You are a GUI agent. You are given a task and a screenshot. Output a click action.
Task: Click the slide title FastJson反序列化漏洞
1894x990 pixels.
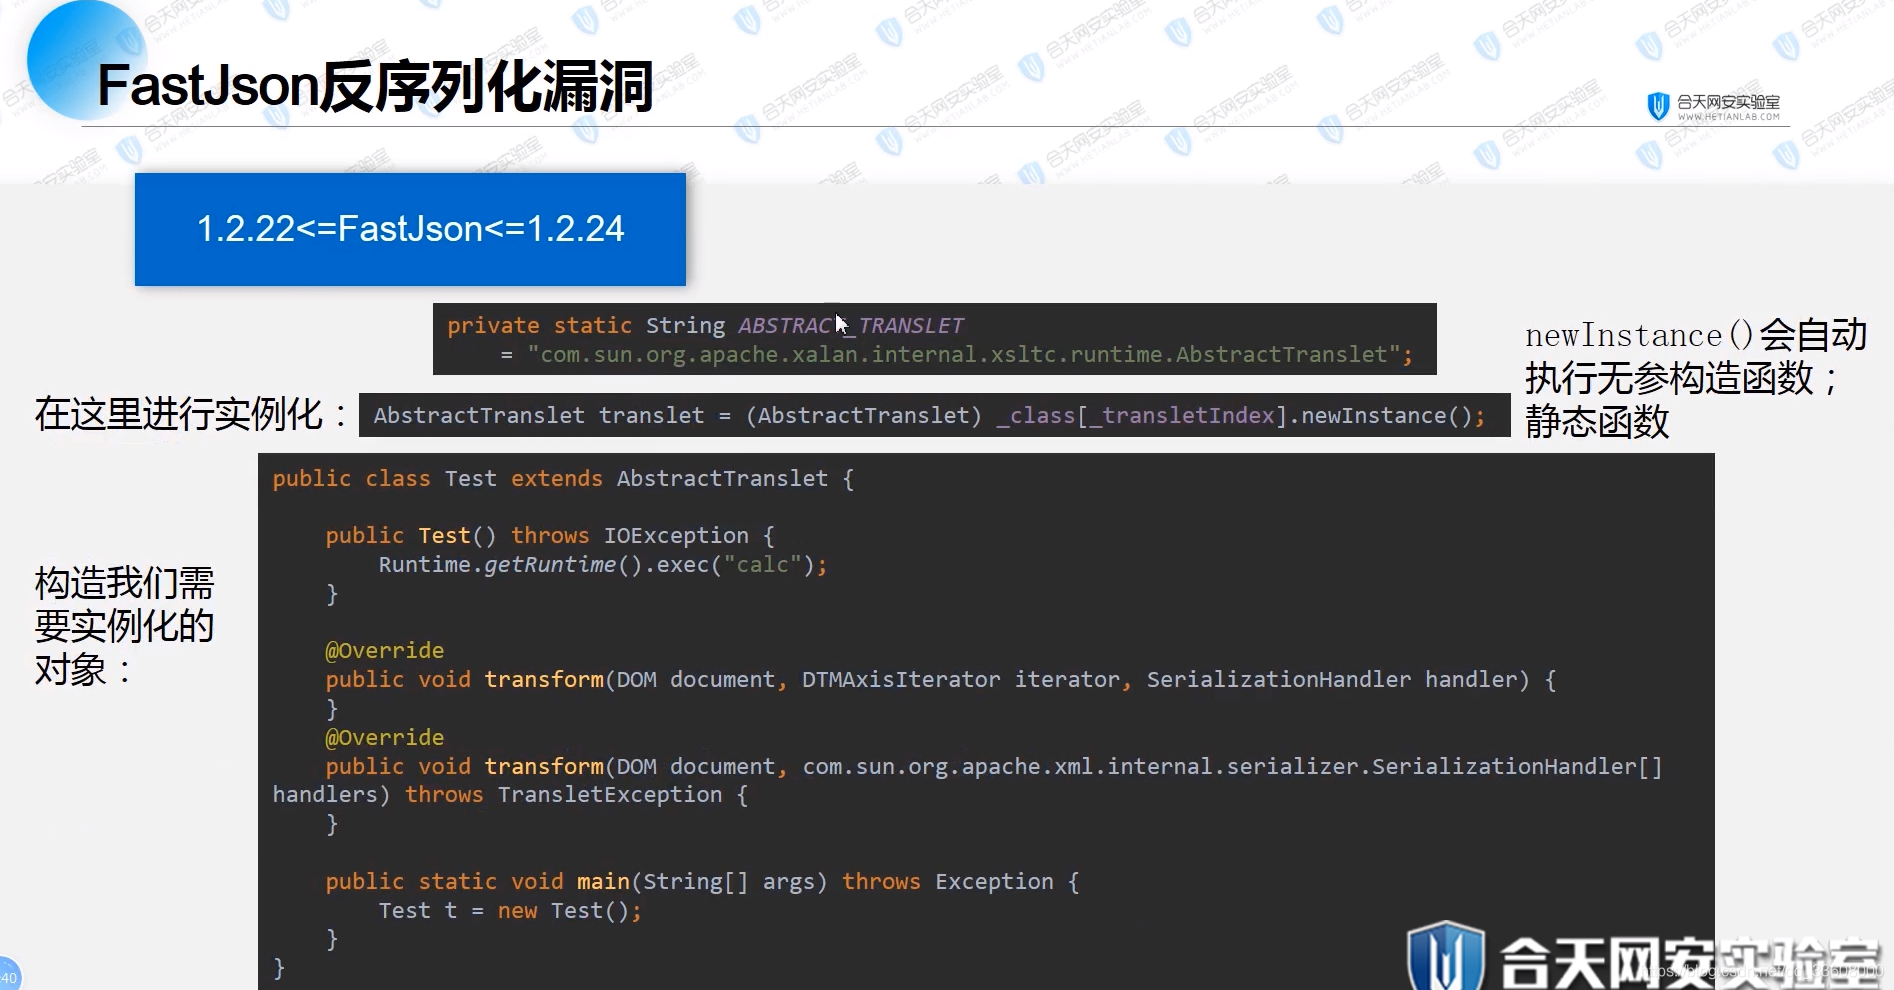pyautogui.click(x=375, y=86)
